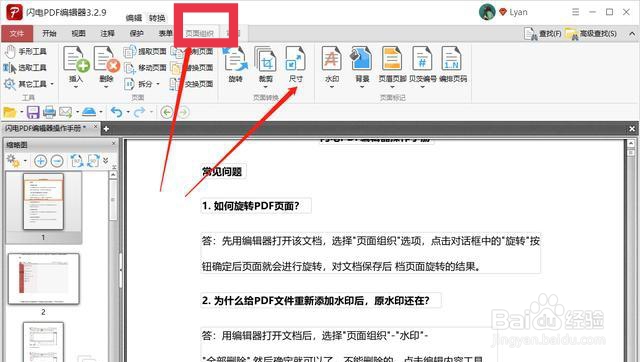Open the thumbnail options gear menu

point(14,161)
